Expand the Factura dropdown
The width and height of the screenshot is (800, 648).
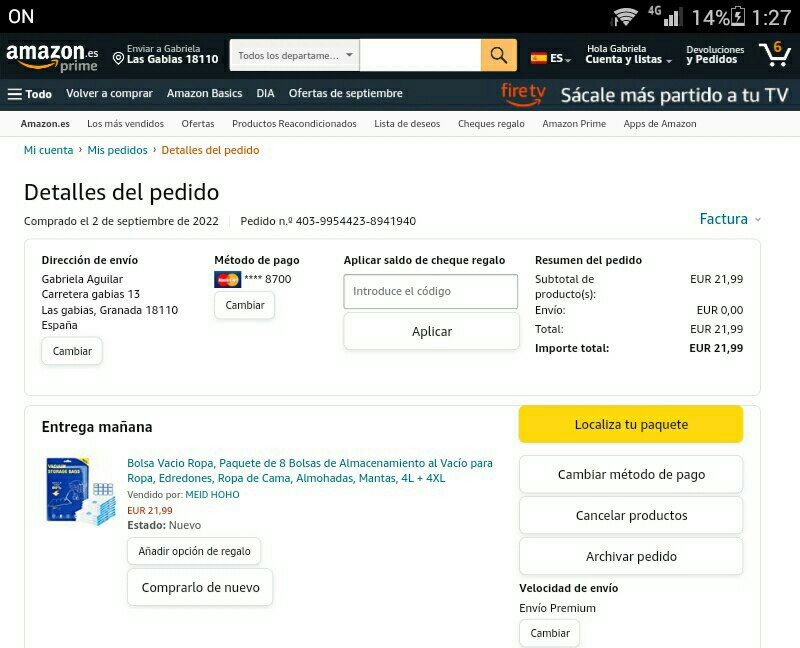(730, 219)
